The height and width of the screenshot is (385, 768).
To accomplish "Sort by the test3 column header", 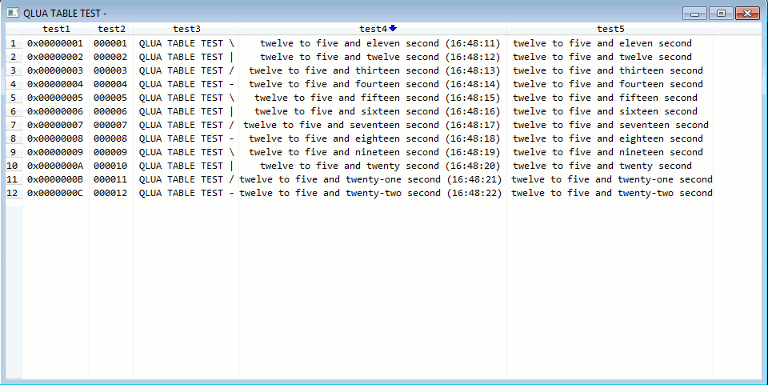I will tap(186, 29).
